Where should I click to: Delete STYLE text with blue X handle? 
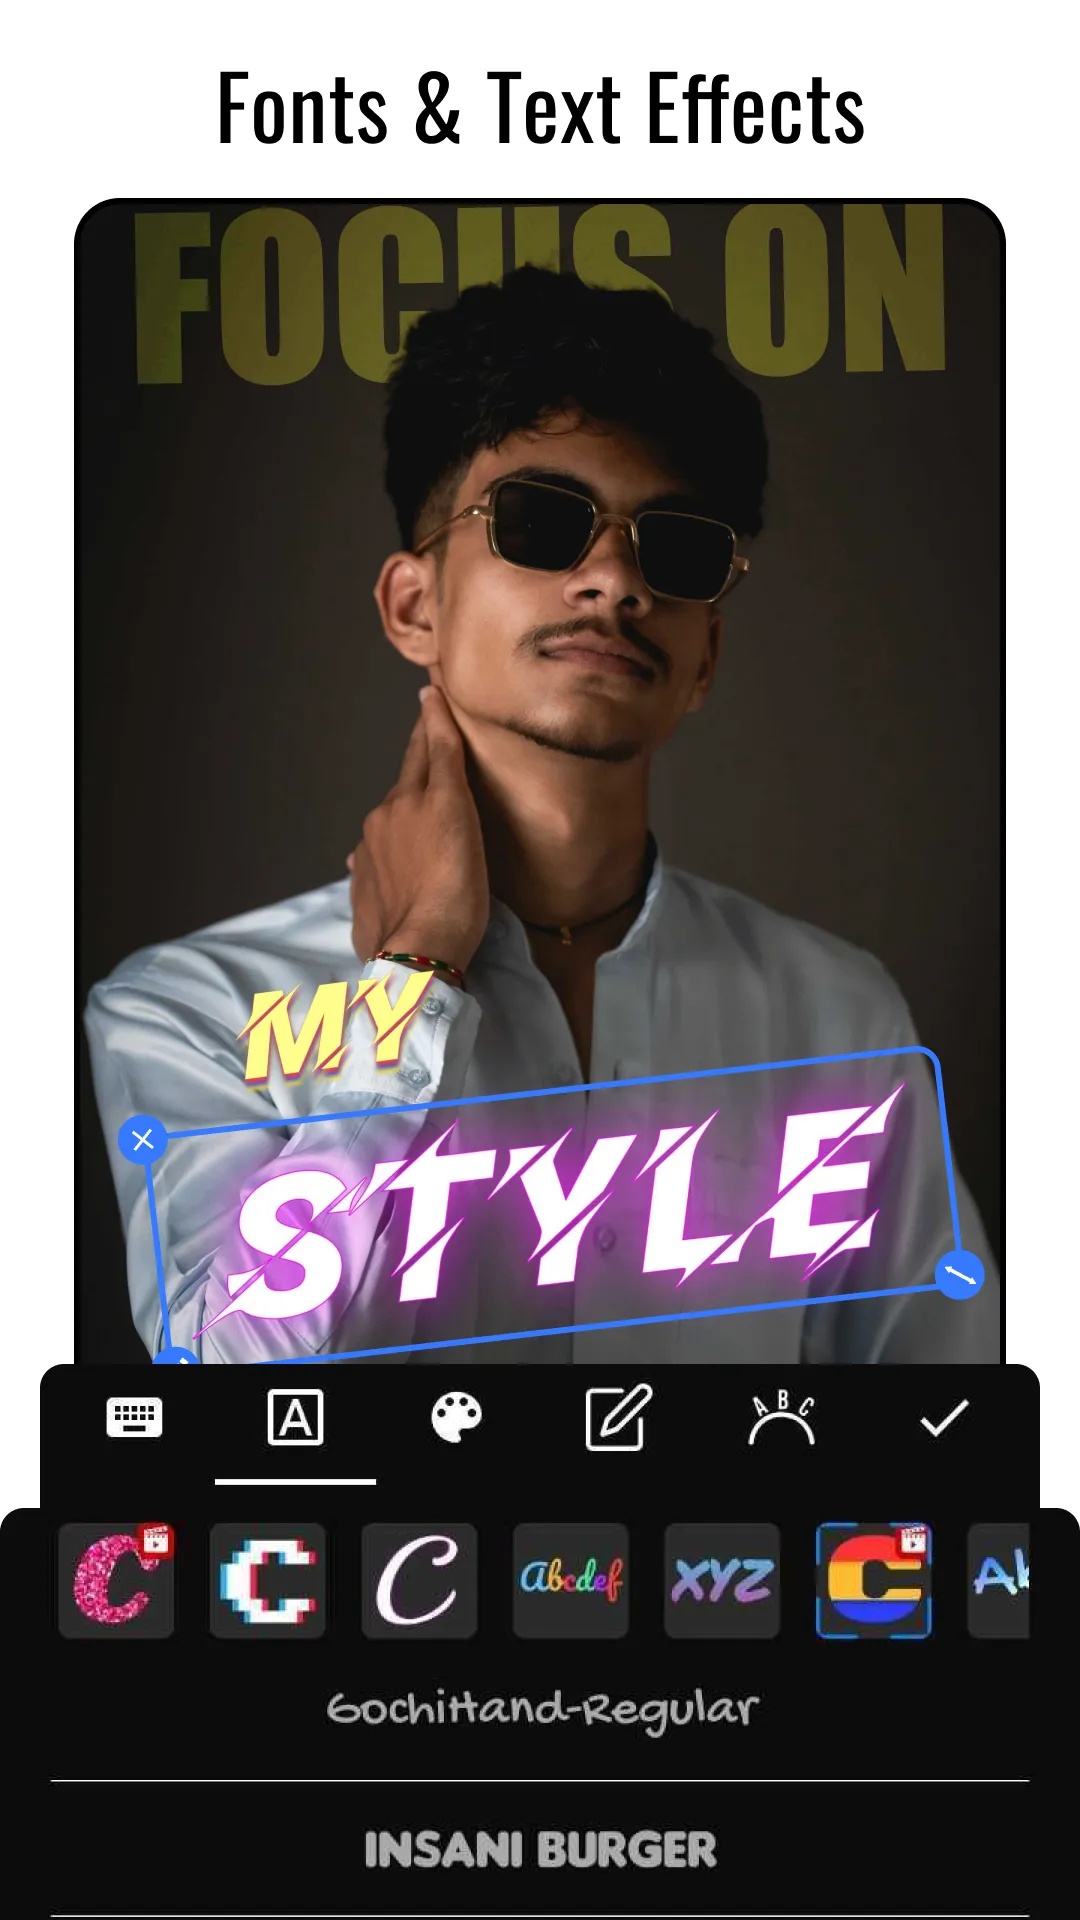coord(143,1139)
